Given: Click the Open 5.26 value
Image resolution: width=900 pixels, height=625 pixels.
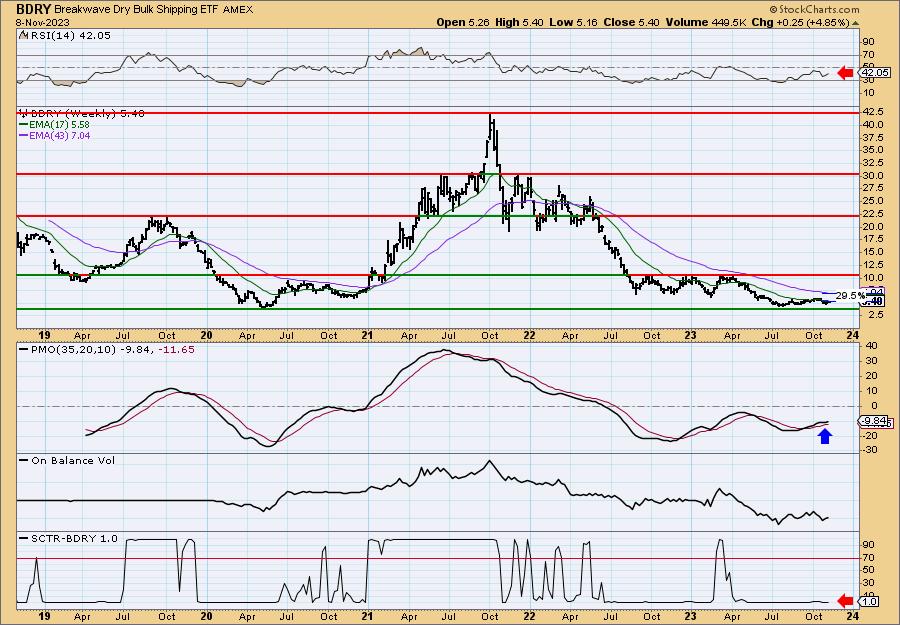Looking at the screenshot, I should pyautogui.click(x=464, y=22).
